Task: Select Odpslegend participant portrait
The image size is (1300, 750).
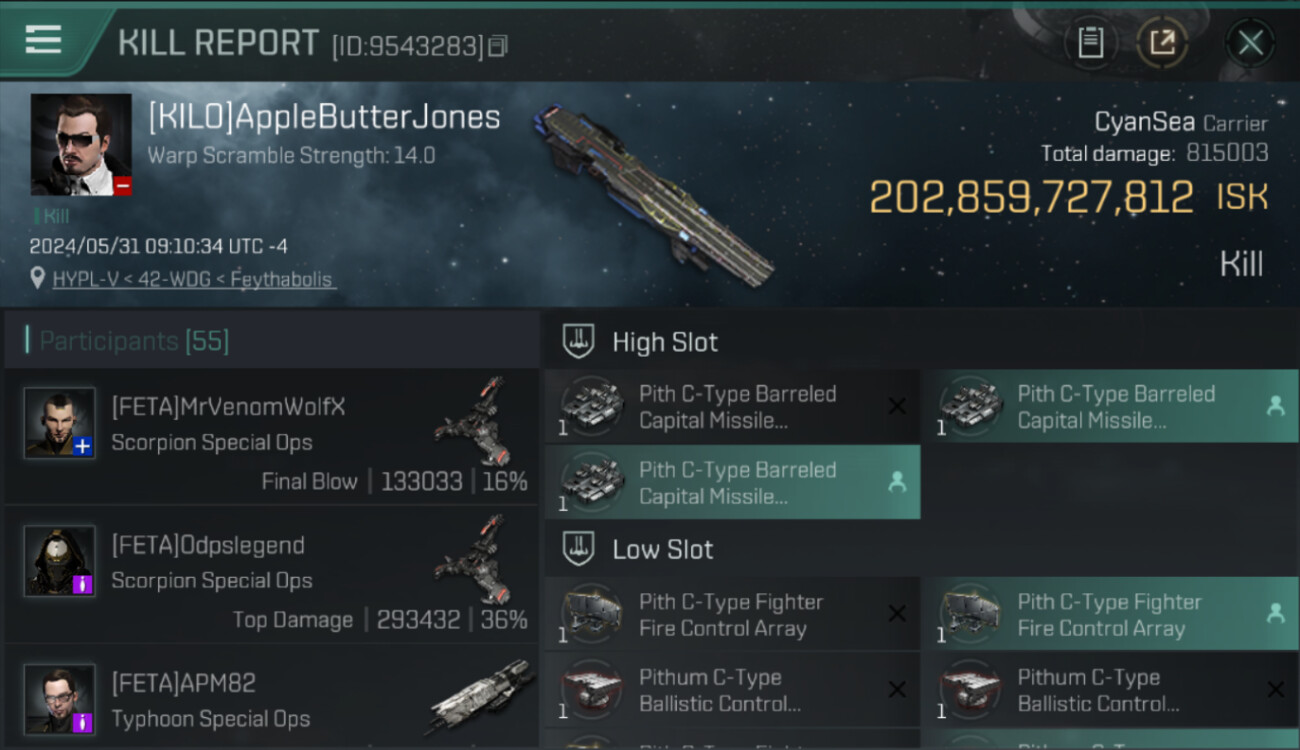Action: [60, 561]
